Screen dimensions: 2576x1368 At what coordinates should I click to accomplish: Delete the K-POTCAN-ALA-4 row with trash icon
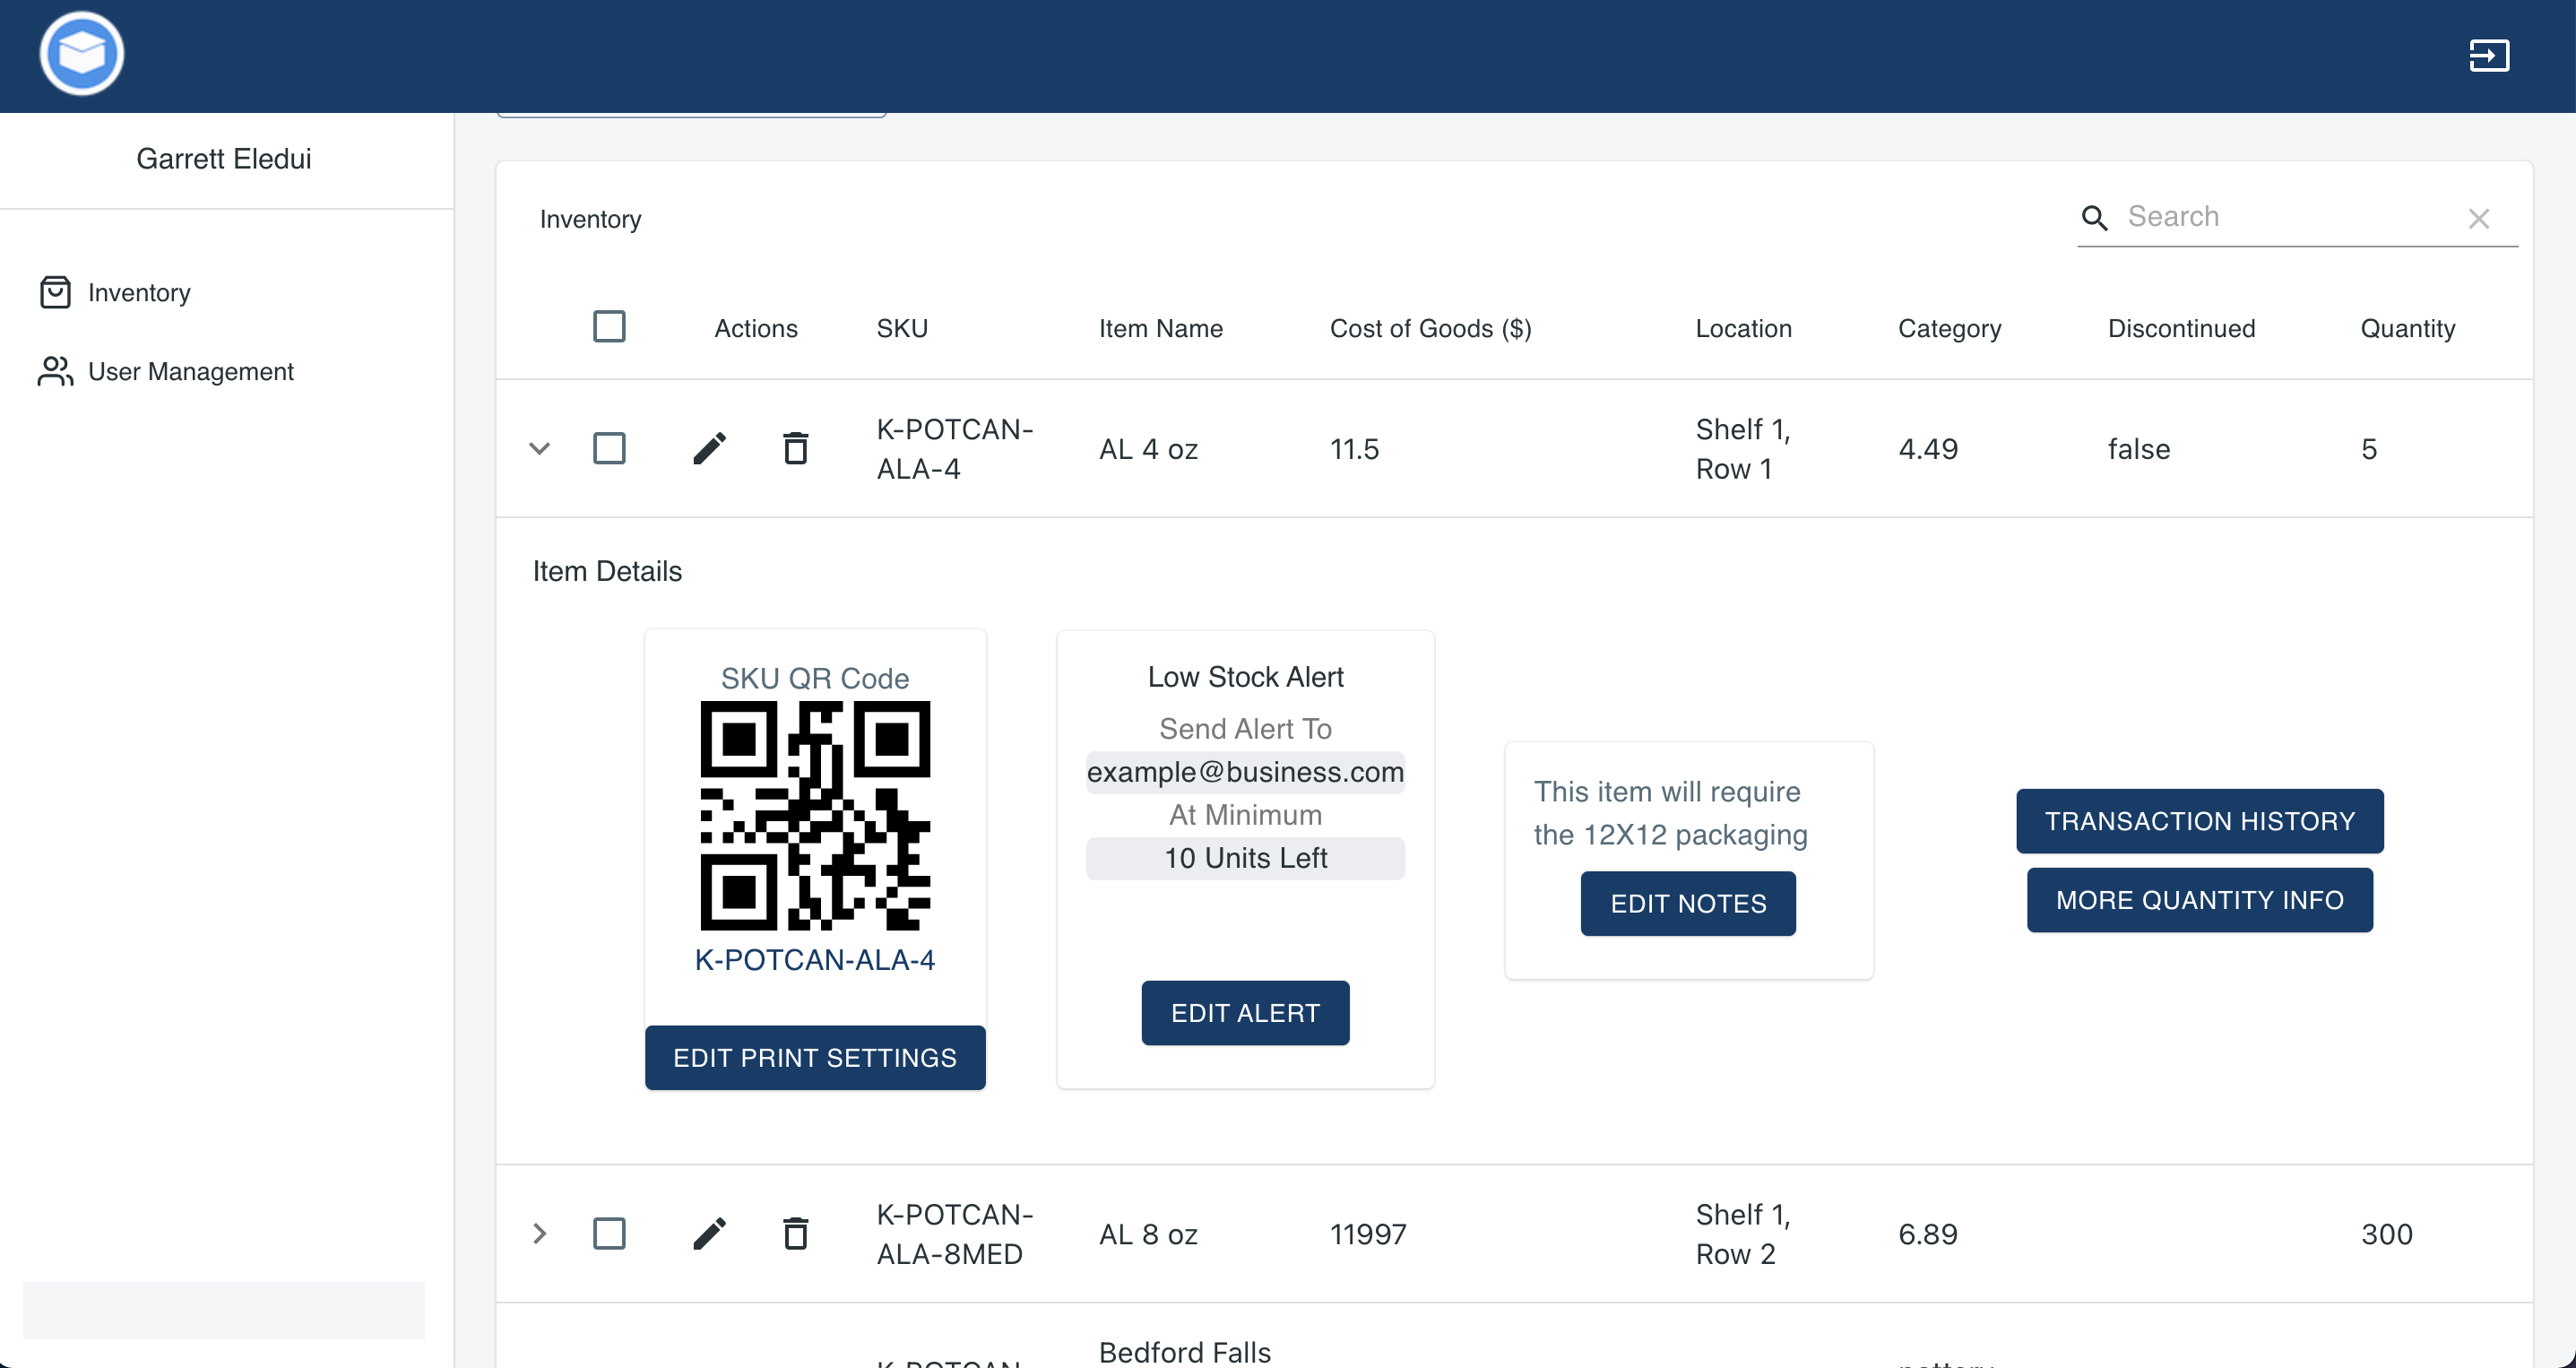pos(795,448)
